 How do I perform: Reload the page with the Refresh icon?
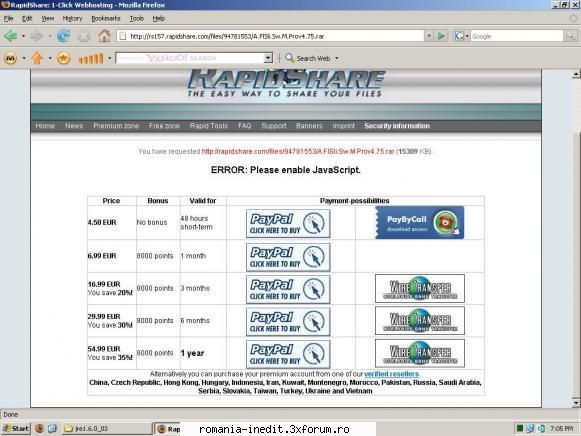pos(64,36)
